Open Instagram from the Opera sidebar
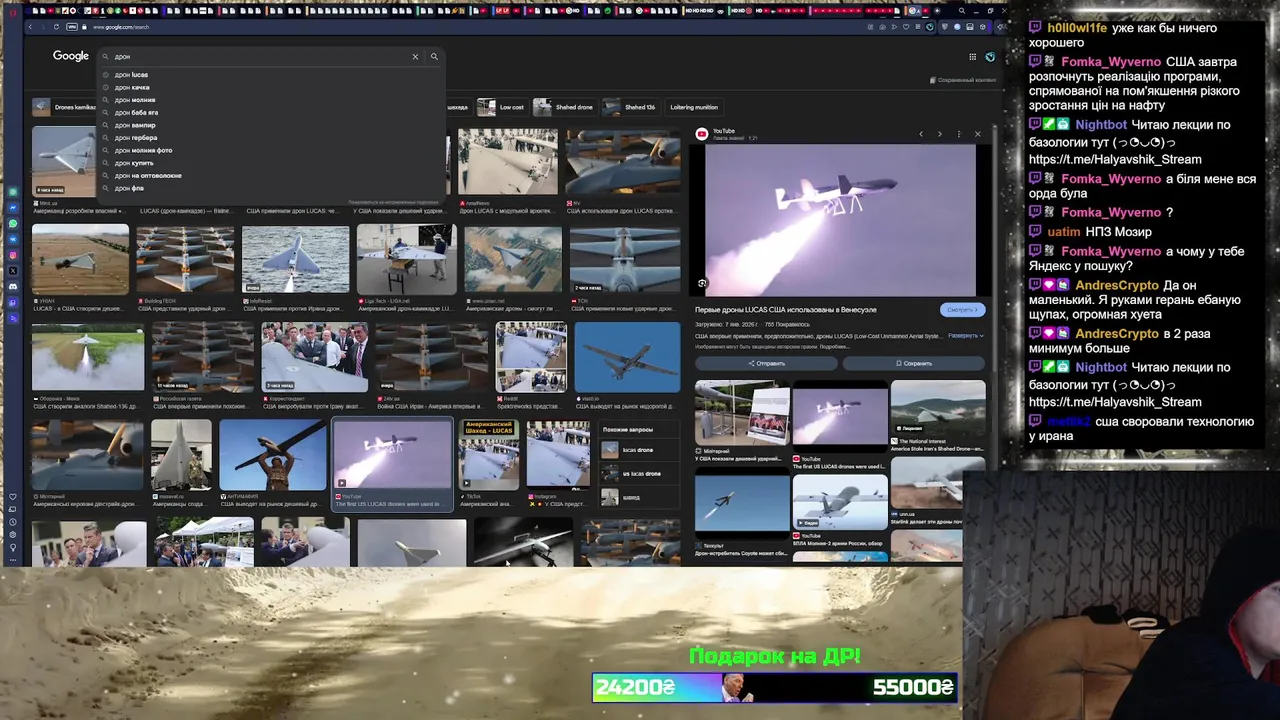1280x720 pixels. click(x=13, y=255)
